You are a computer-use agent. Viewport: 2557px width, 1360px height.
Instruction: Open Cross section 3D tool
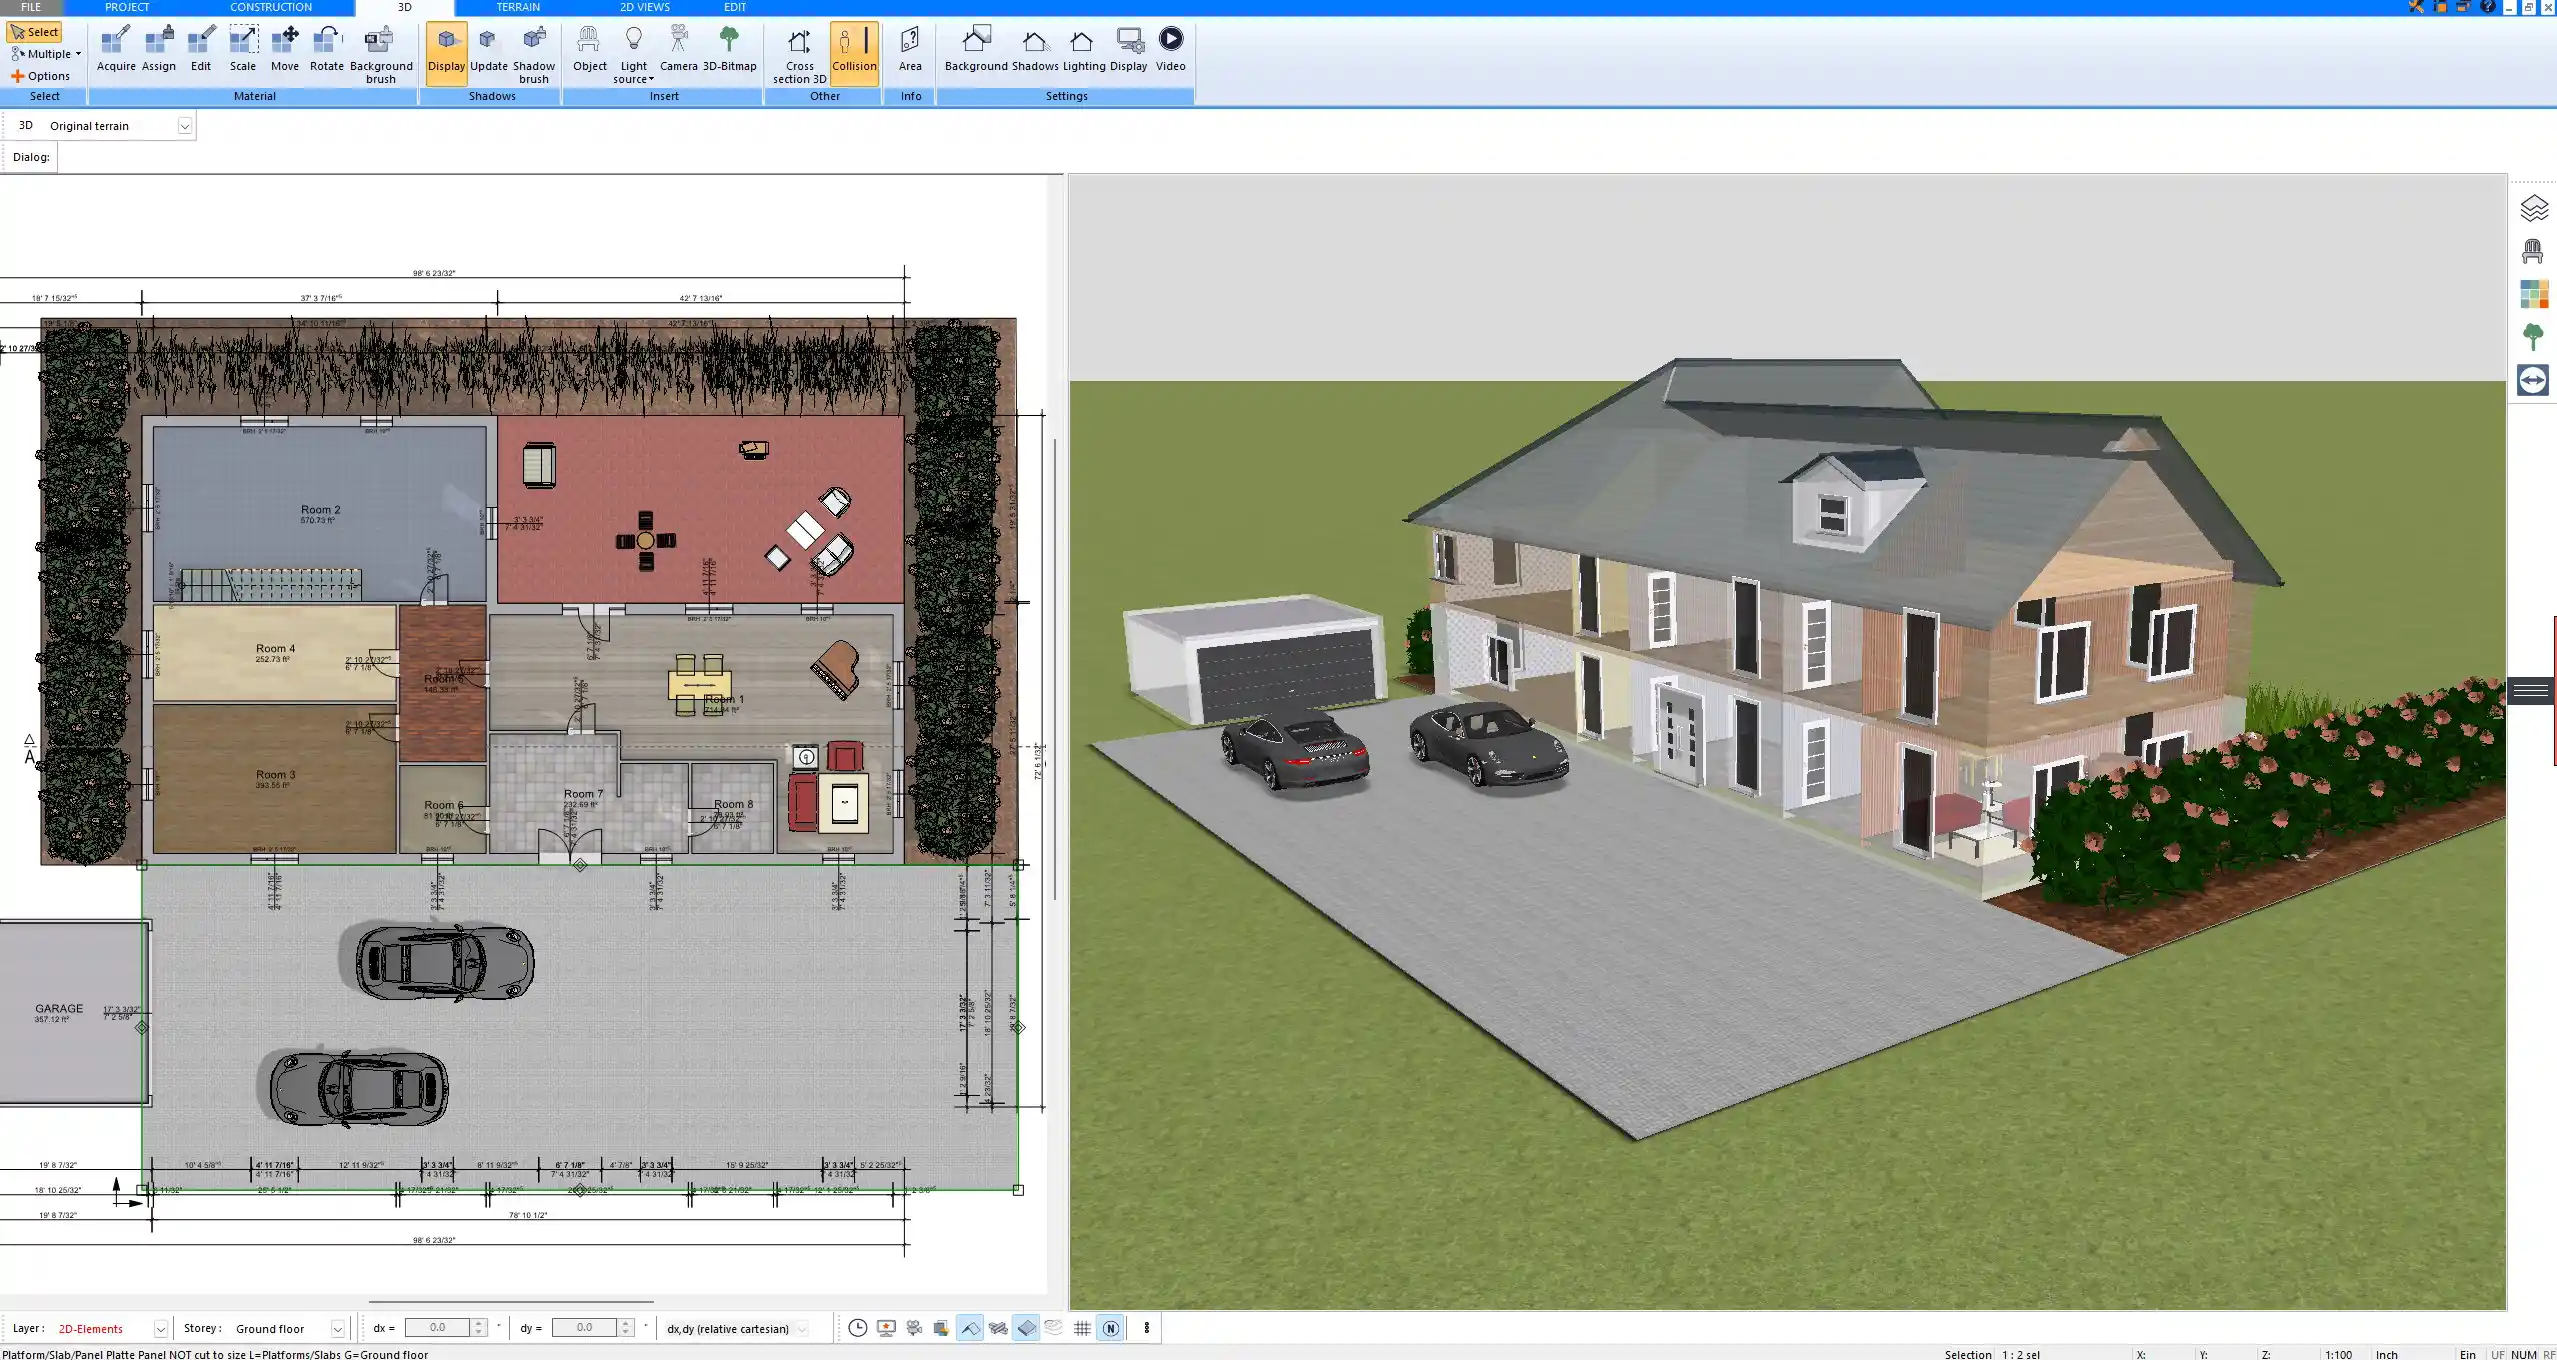point(799,55)
